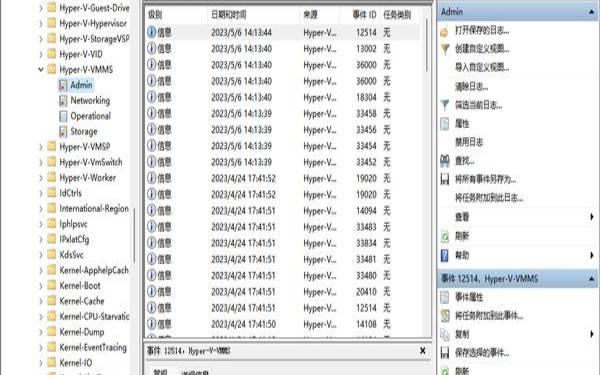Click the IdCtrls folder icon
The width and height of the screenshot is (600, 375).
point(52,193)
